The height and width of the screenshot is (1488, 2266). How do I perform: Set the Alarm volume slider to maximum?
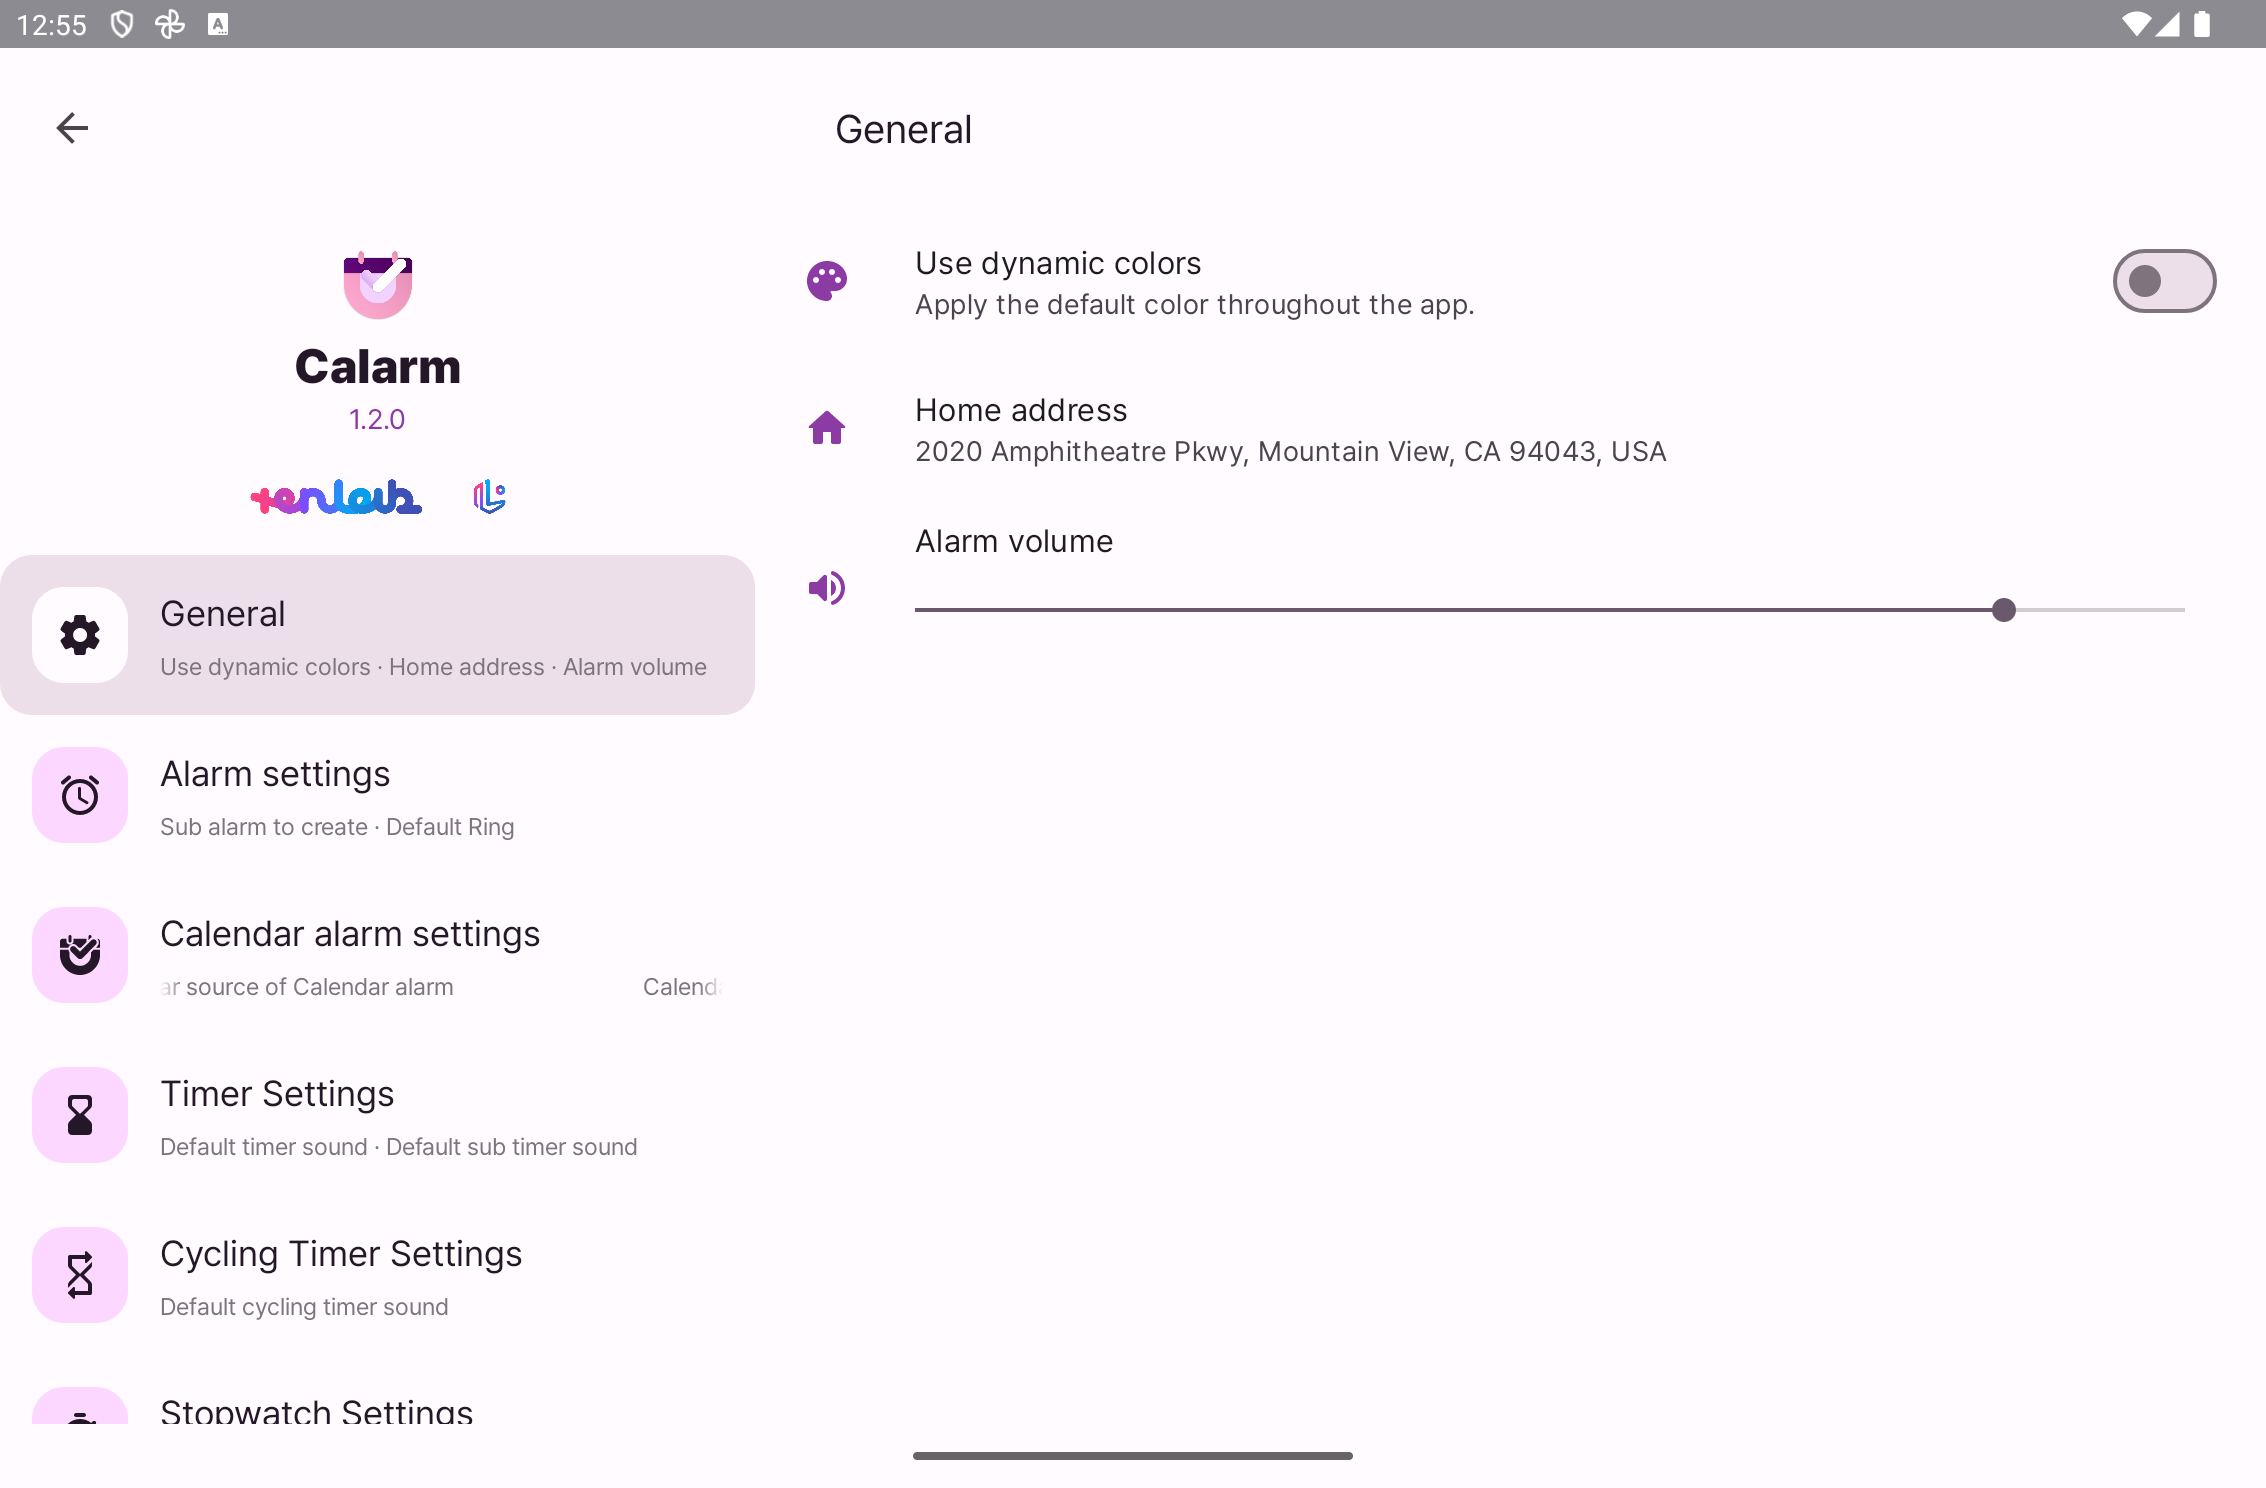click(x=2183, y=610)
